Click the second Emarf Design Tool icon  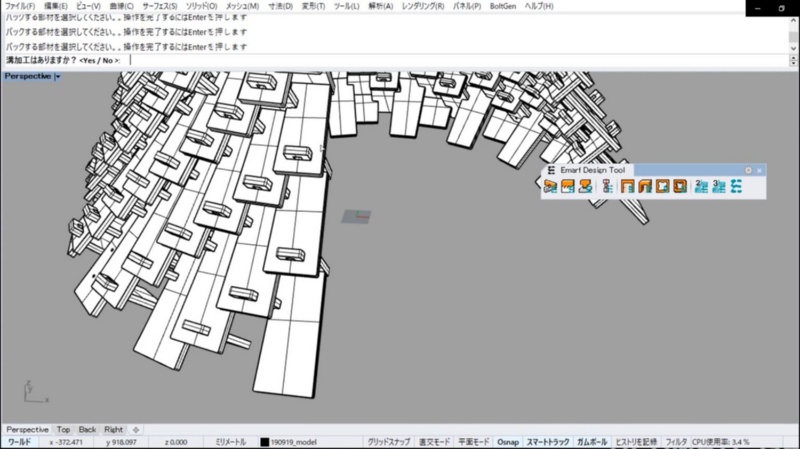566,186
